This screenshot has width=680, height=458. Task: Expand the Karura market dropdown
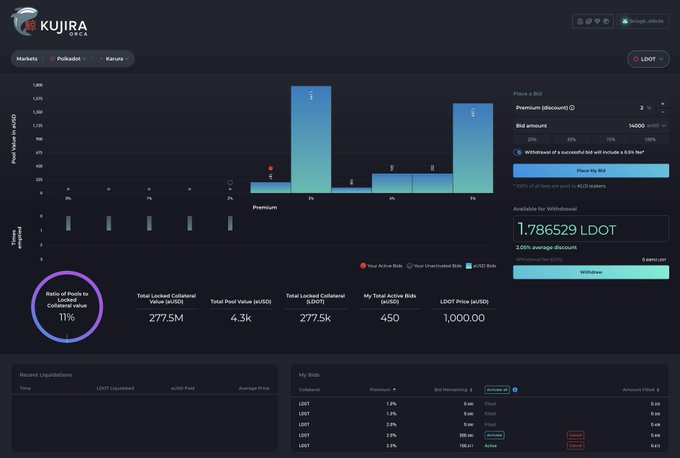(x=114, y=59)
